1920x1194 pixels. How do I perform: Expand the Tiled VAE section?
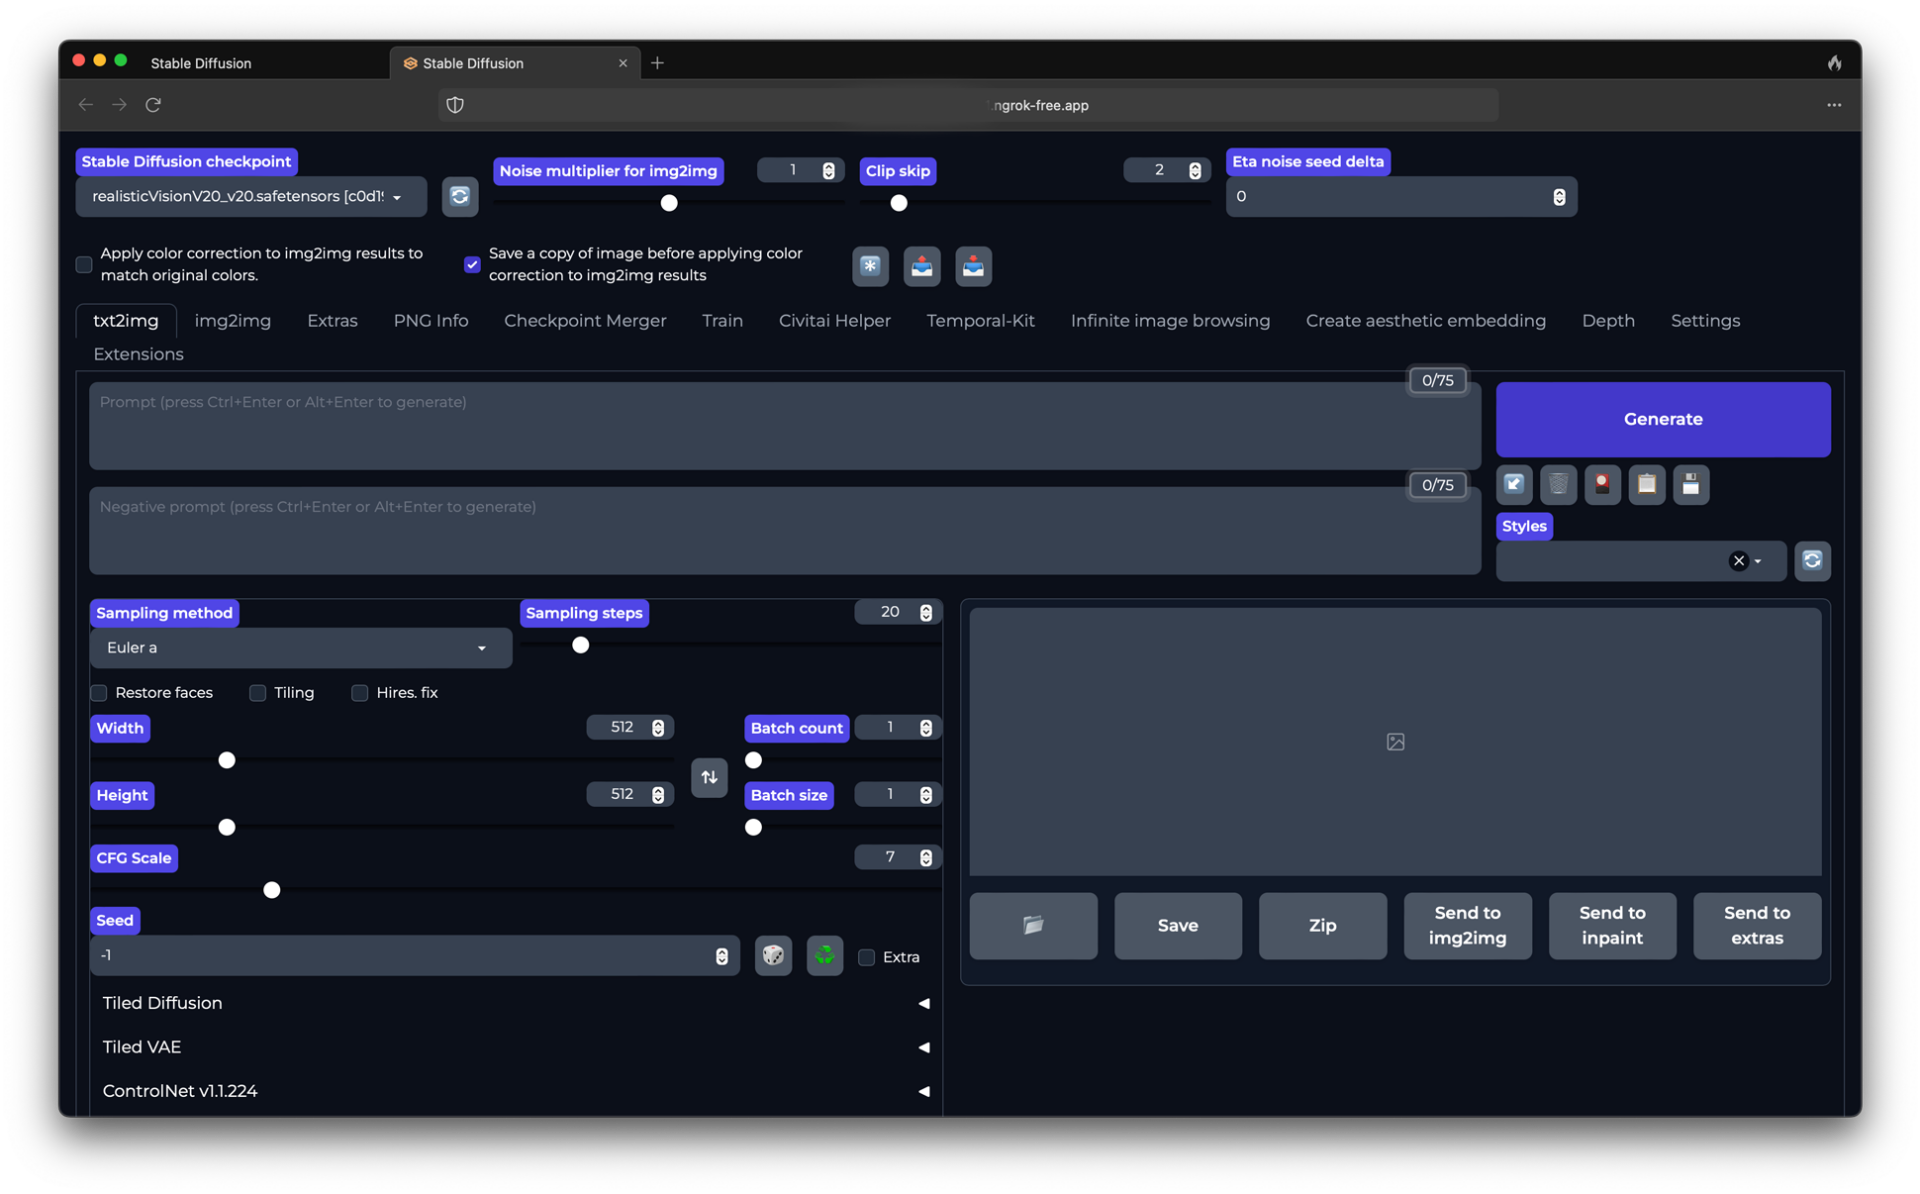(515, 1047)
